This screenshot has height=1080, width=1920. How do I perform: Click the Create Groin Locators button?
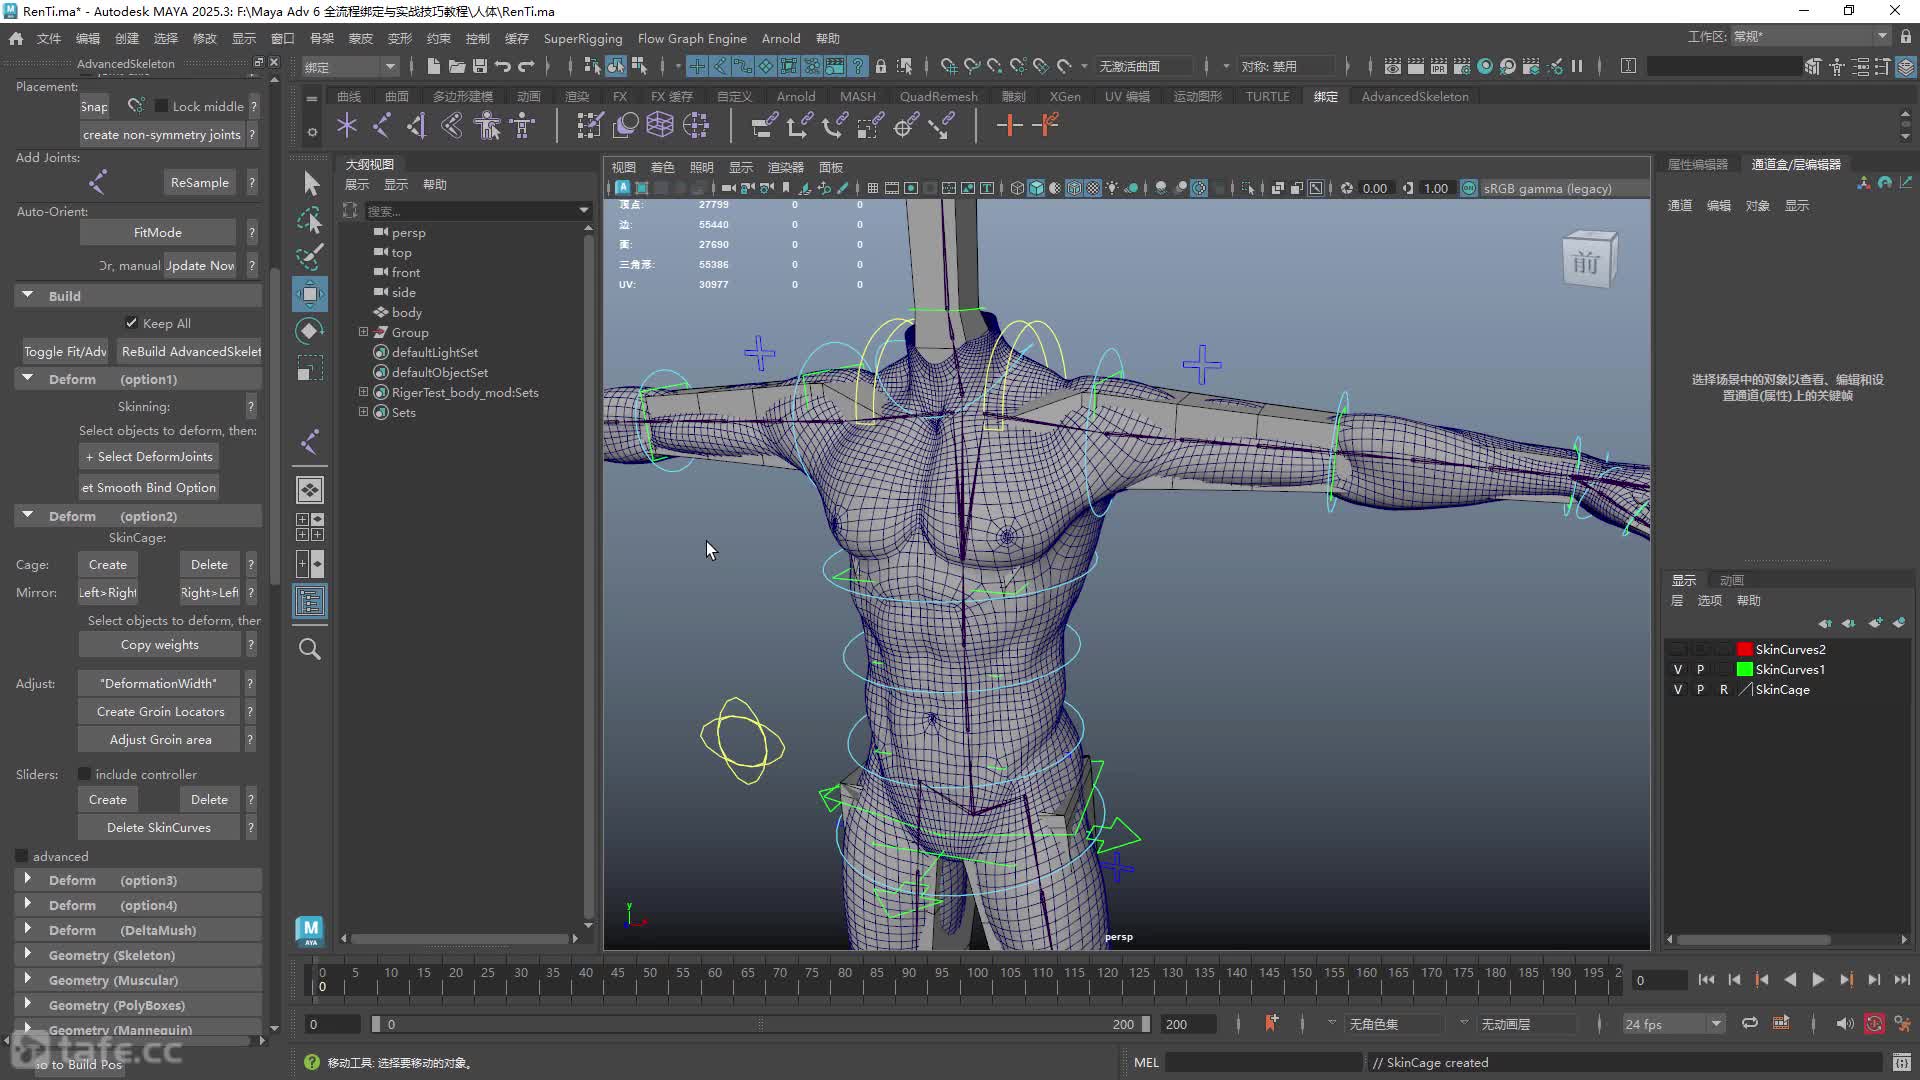pyautogui.click(x=160, y=712)
